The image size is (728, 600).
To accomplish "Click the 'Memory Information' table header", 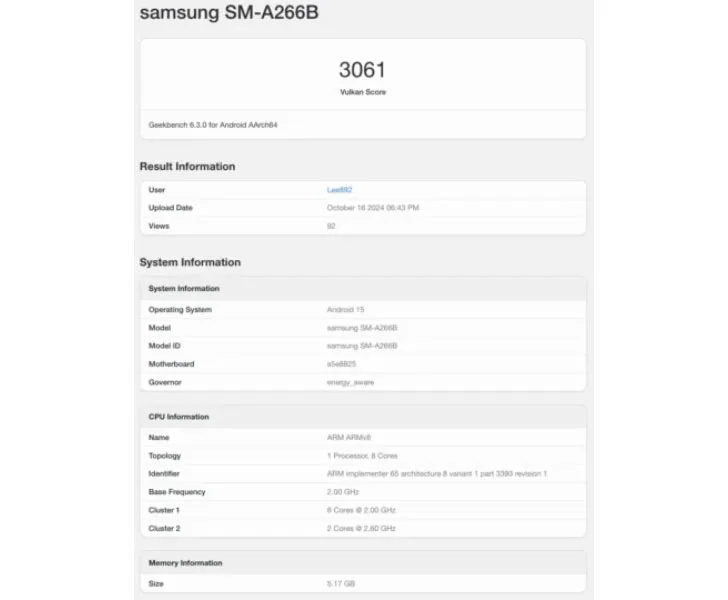I will pos(363,563).
